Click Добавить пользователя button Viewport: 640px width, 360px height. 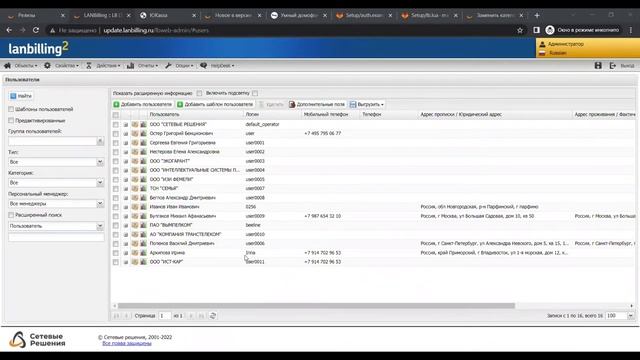143,104
